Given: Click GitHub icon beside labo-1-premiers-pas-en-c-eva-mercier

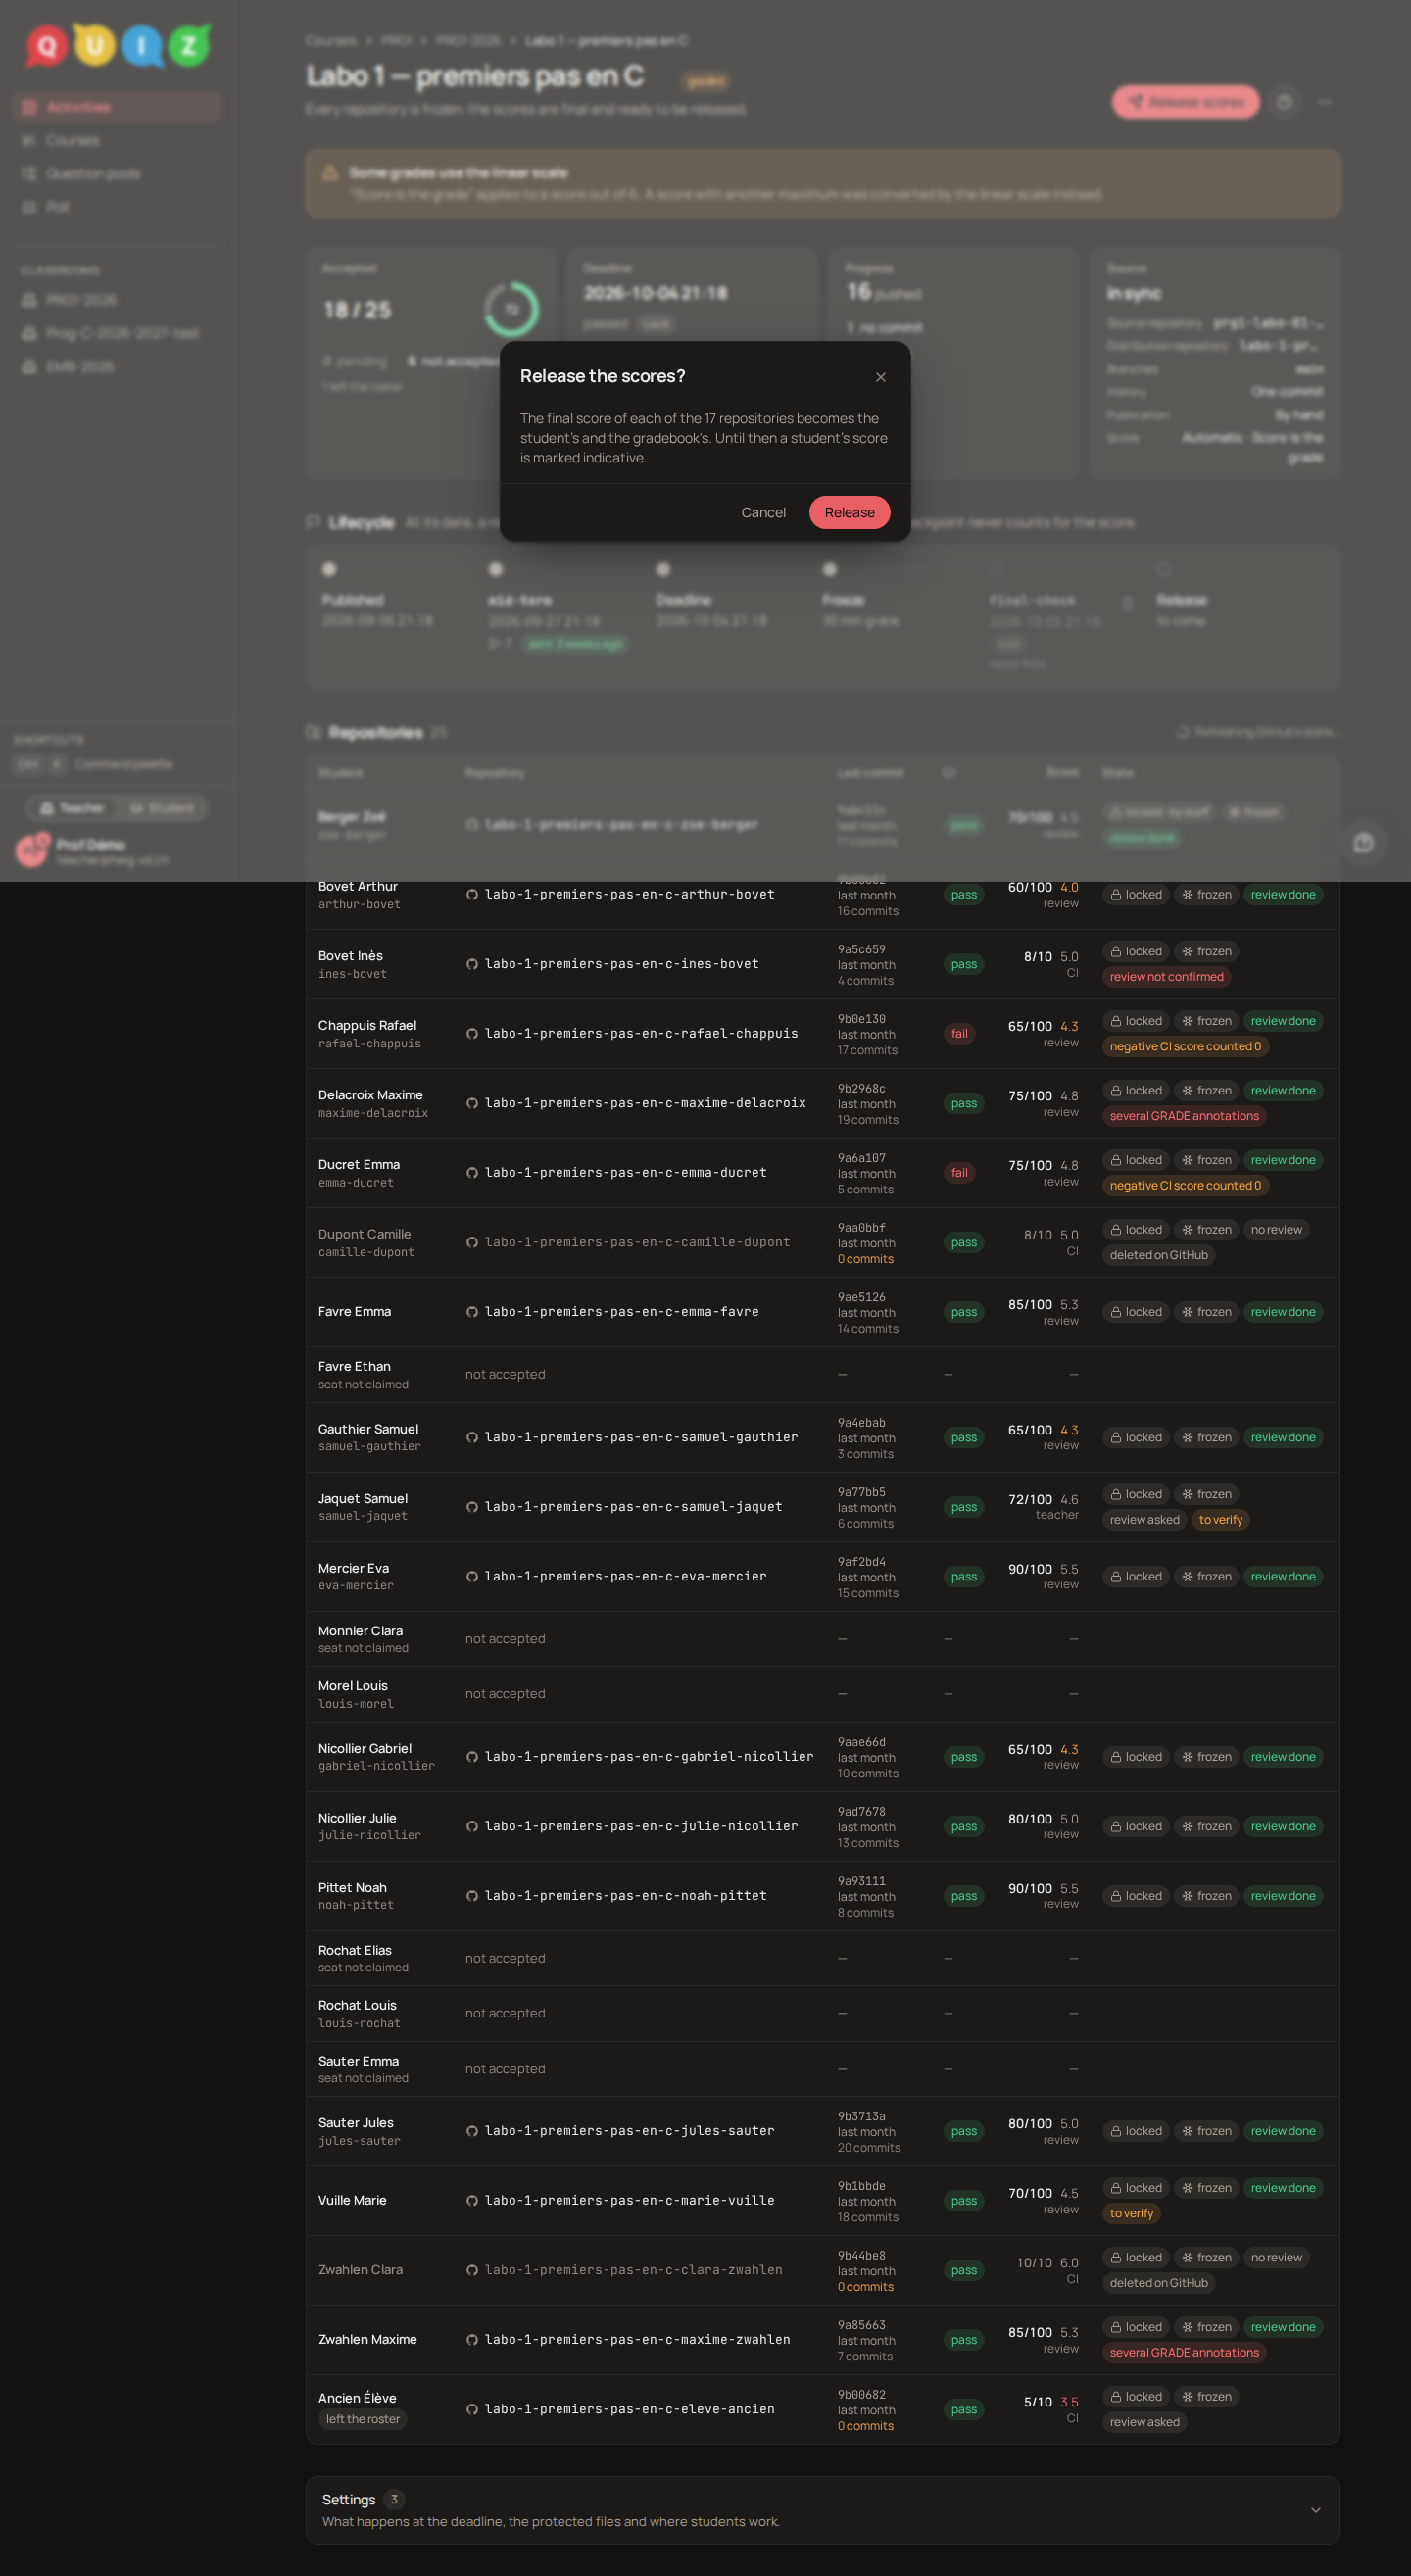Looking at the screenshot, I should pyautogui.click(x=472, y=1577).
